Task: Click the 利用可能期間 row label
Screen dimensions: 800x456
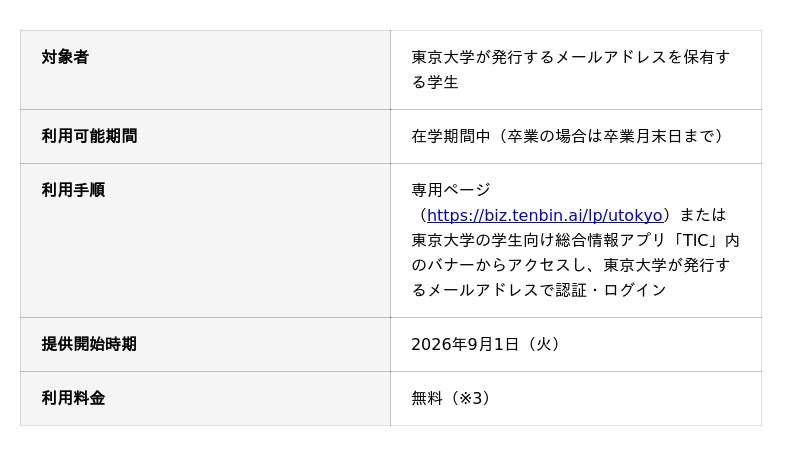Action: [x=89, y=136]
